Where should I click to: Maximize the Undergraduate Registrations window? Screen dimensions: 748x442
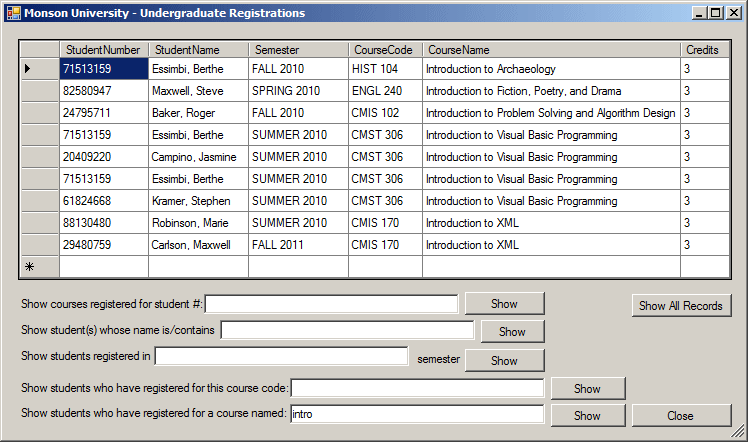point(716,13)
